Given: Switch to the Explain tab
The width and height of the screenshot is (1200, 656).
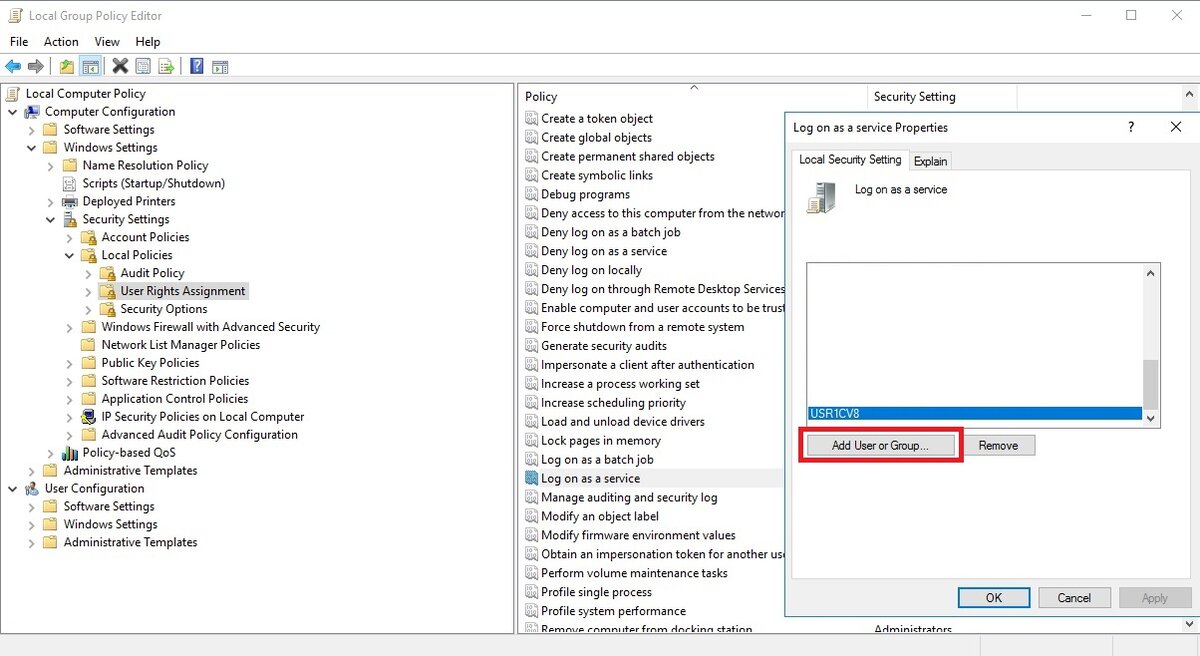Looking at the screenshot, I should [x=930, y=161].
